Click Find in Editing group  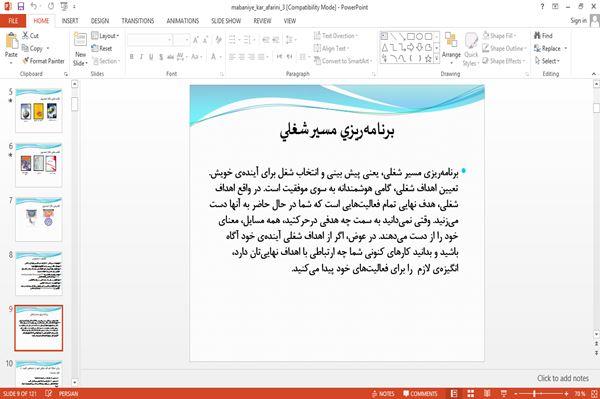click(x=543, y=36)
